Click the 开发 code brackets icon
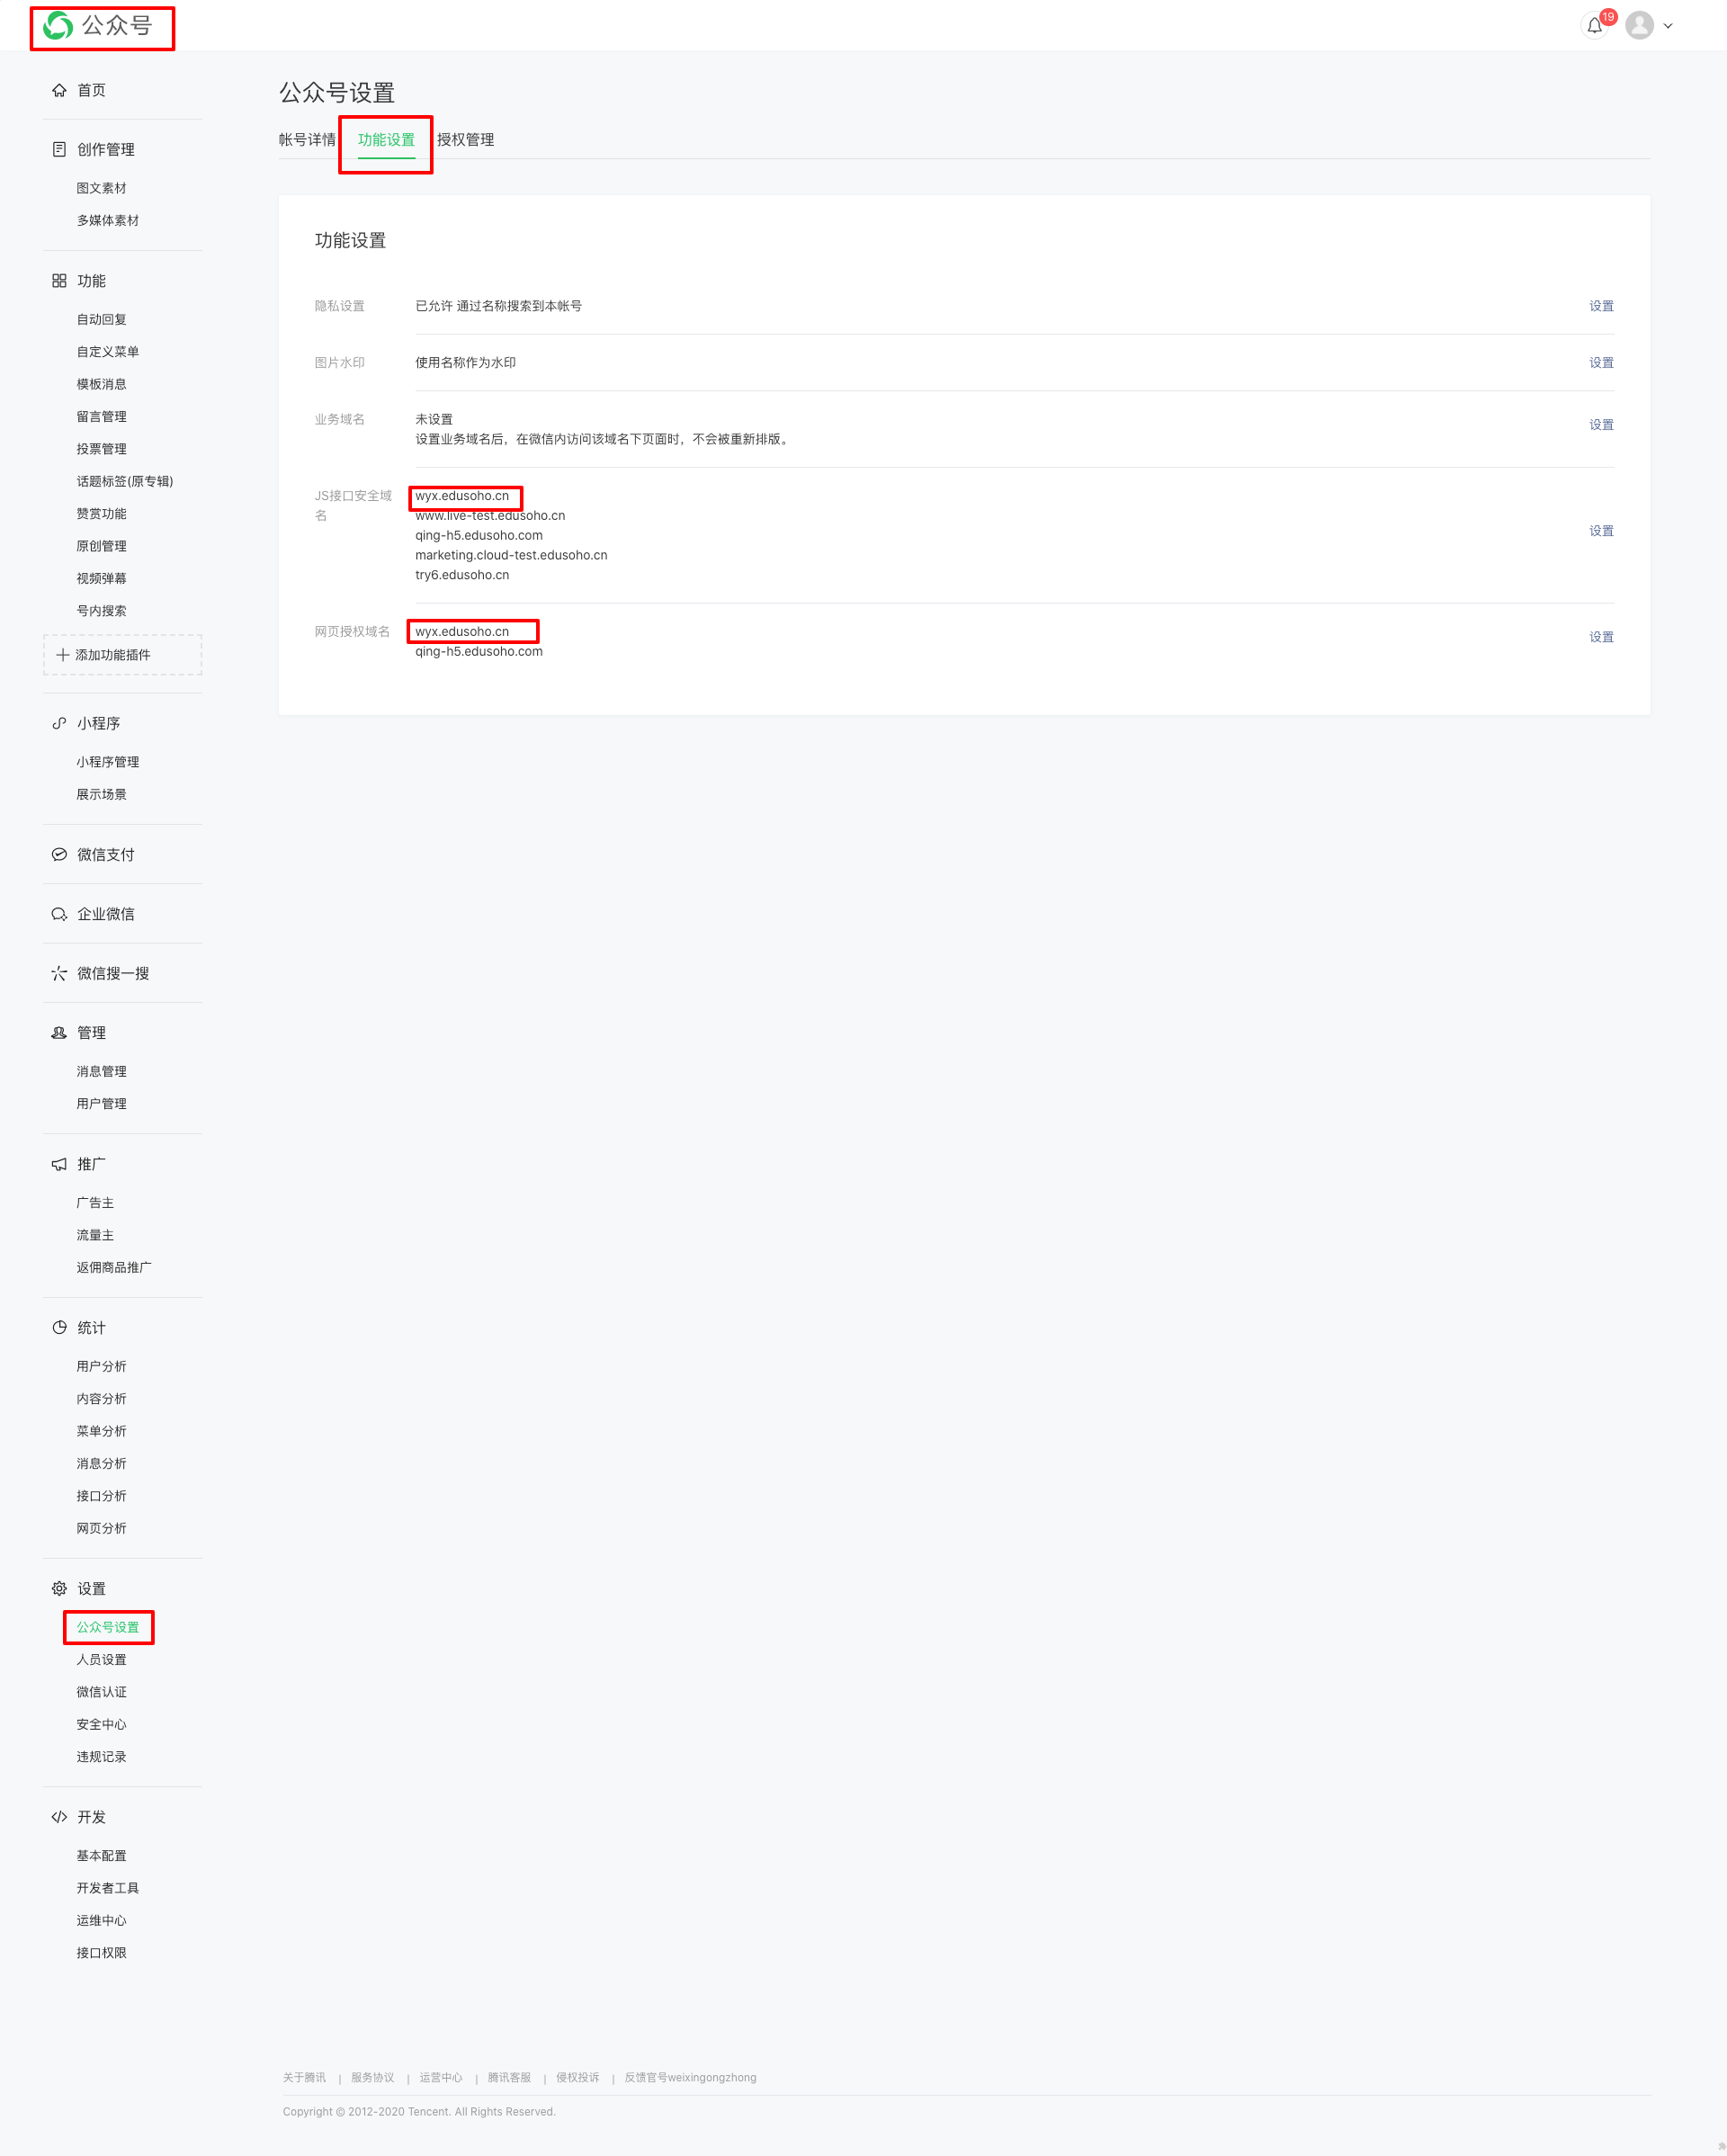 click(59, 1817)
